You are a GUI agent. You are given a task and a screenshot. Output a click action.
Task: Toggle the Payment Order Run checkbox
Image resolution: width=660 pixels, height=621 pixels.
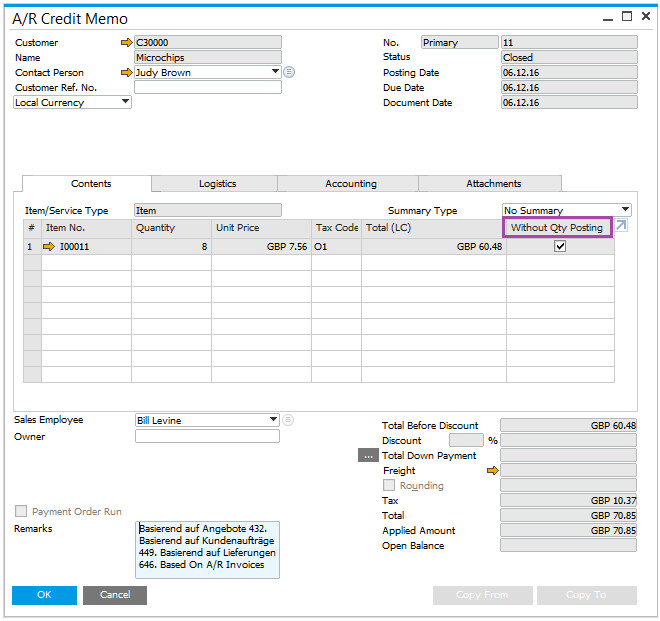pos(21,511)
